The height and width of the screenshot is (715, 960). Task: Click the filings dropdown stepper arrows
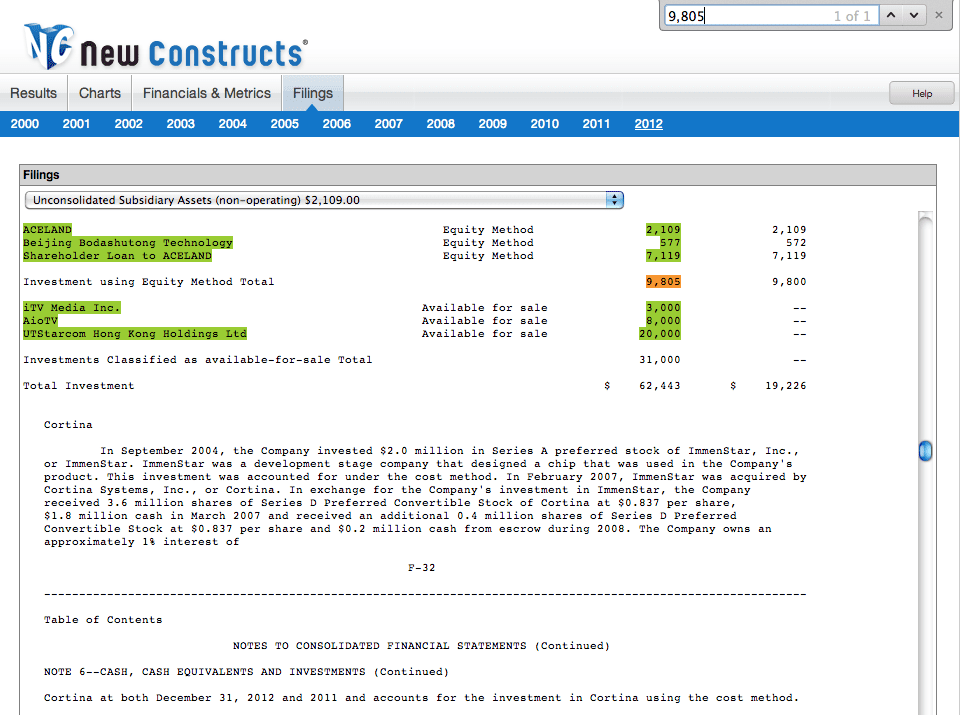pyautogui.click(x=614, y=200)
